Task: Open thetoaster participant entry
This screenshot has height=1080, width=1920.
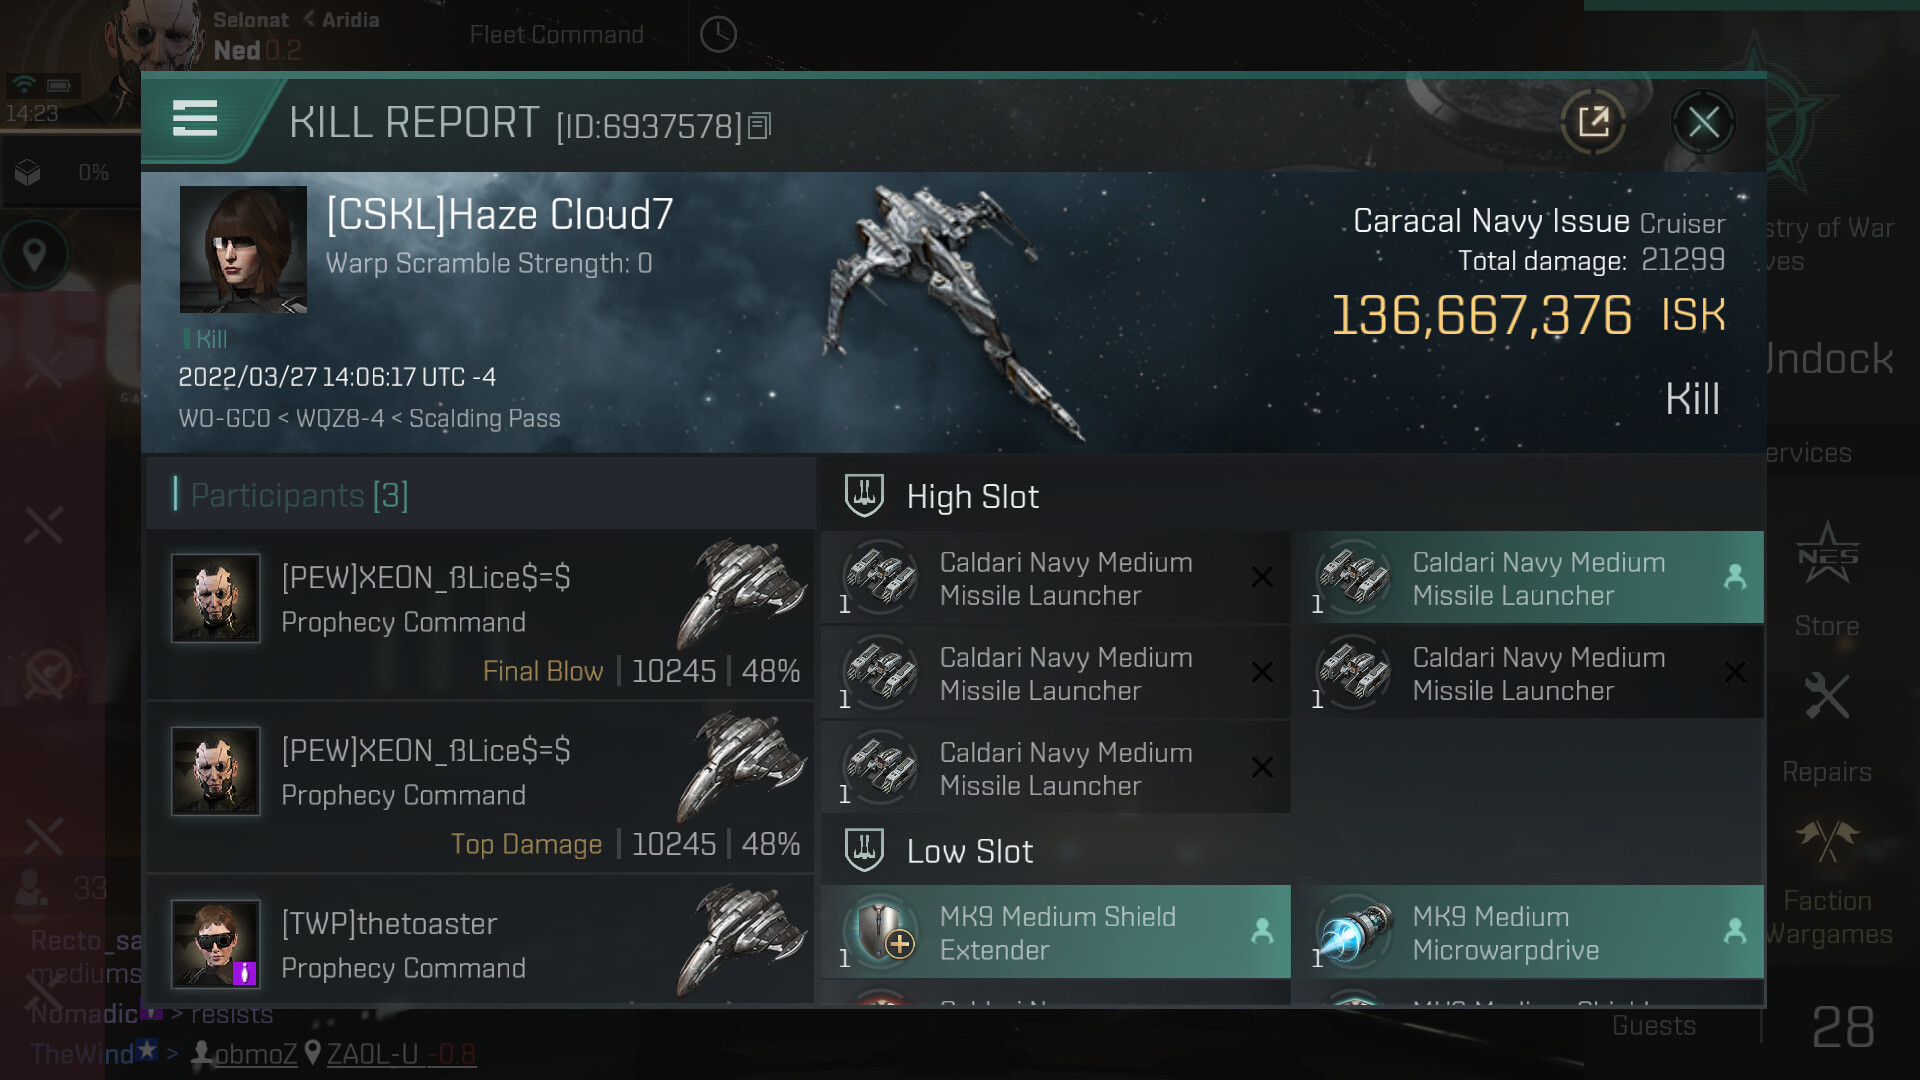Action: [x=480, y=943]
